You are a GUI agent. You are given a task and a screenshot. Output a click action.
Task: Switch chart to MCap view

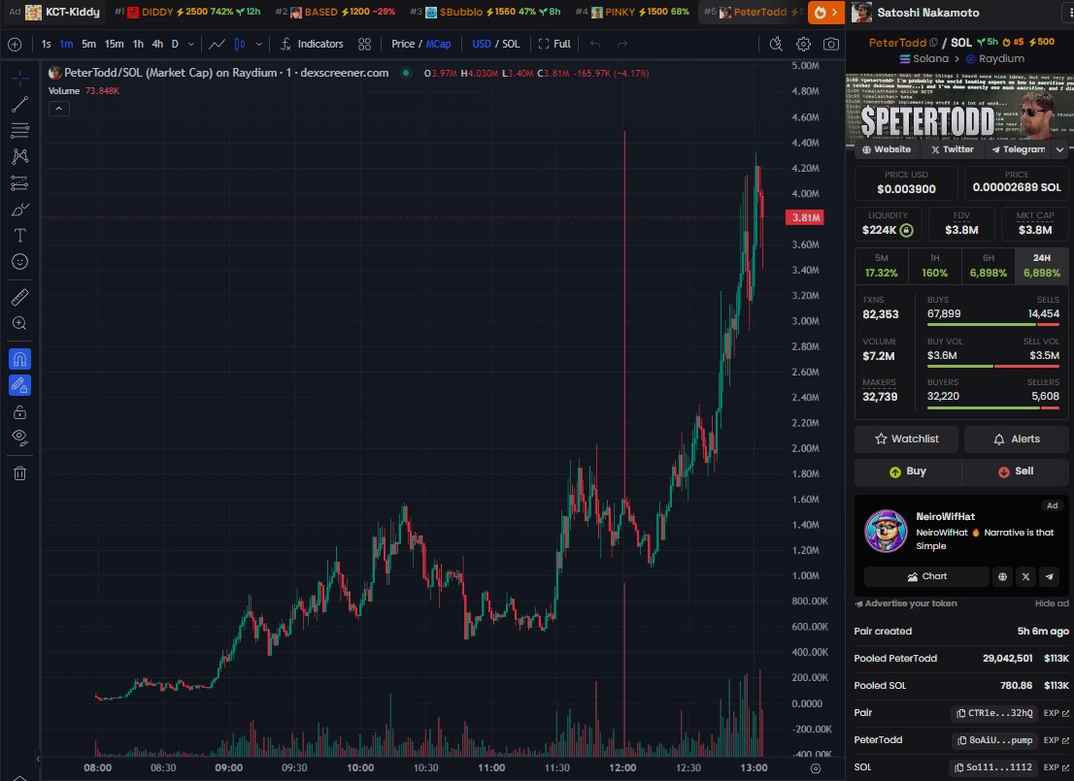tap(438, 45)
